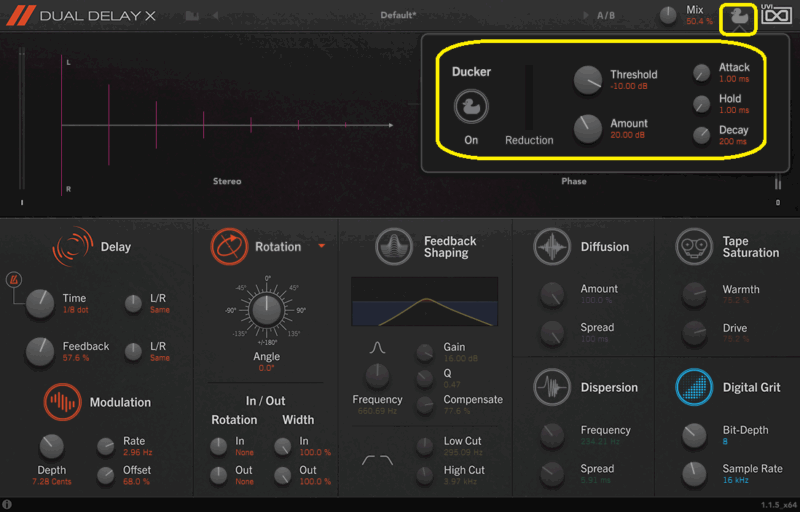Toggle the Digital Grit icon
Screen dimensions: 800x512
point(693,388)
